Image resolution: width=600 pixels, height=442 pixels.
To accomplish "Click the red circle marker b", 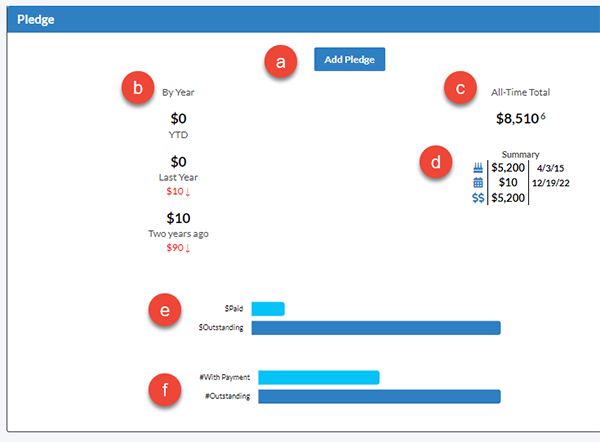I will (138, 88).
